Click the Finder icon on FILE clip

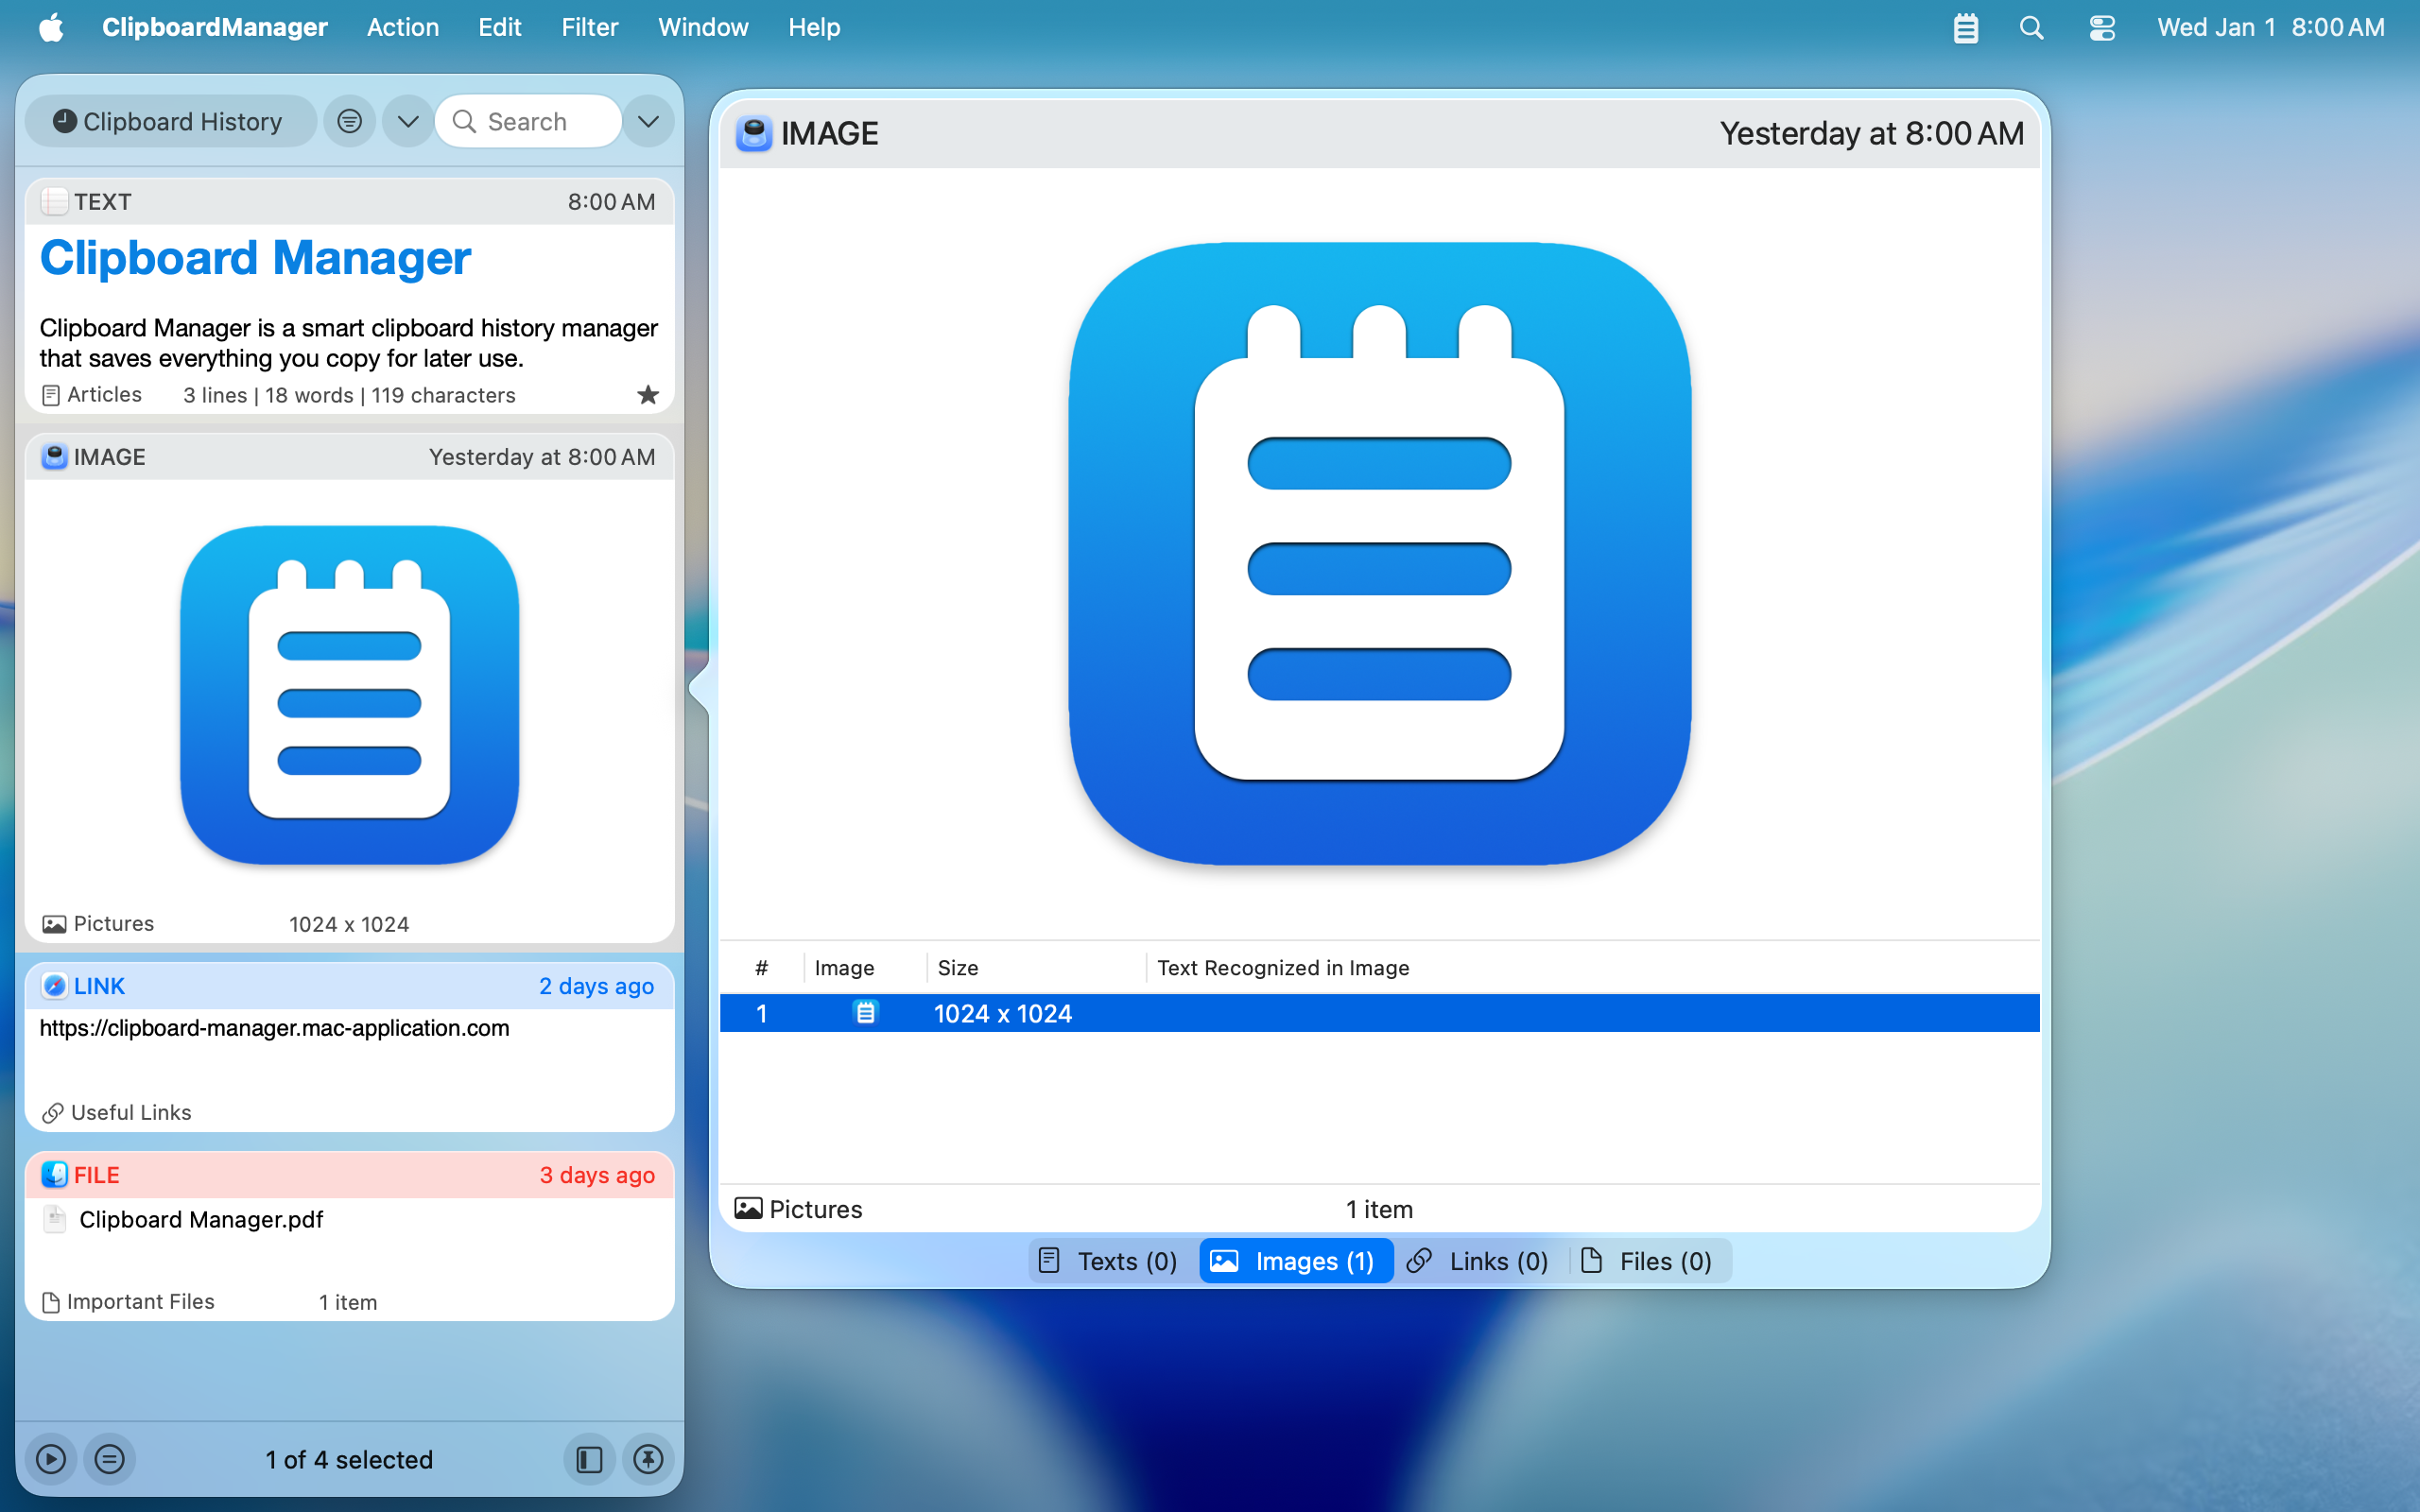point(54,1175)
